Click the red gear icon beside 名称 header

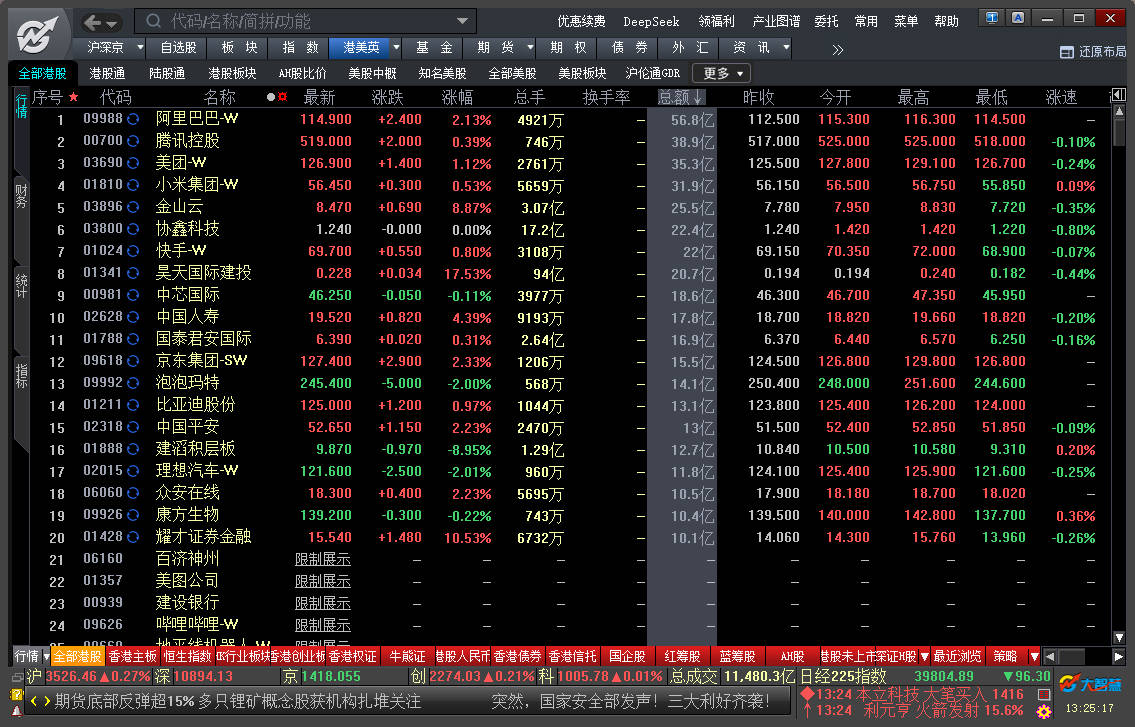coord(282,96)
